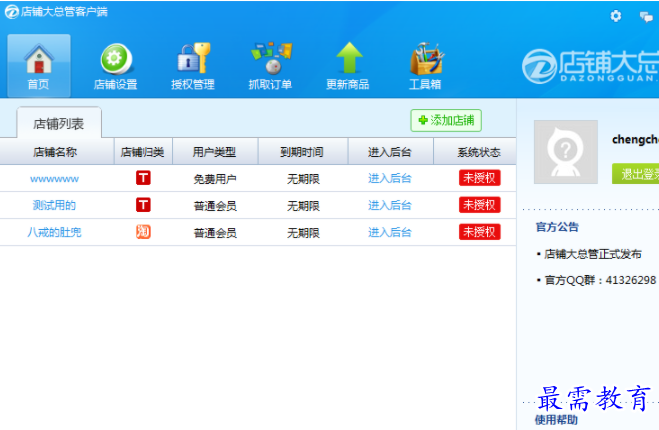Viewport: 659px width, 430px height.
Task: Click 进入后台 for 八戒的肚兜 row
Action: tap(390, 232)
